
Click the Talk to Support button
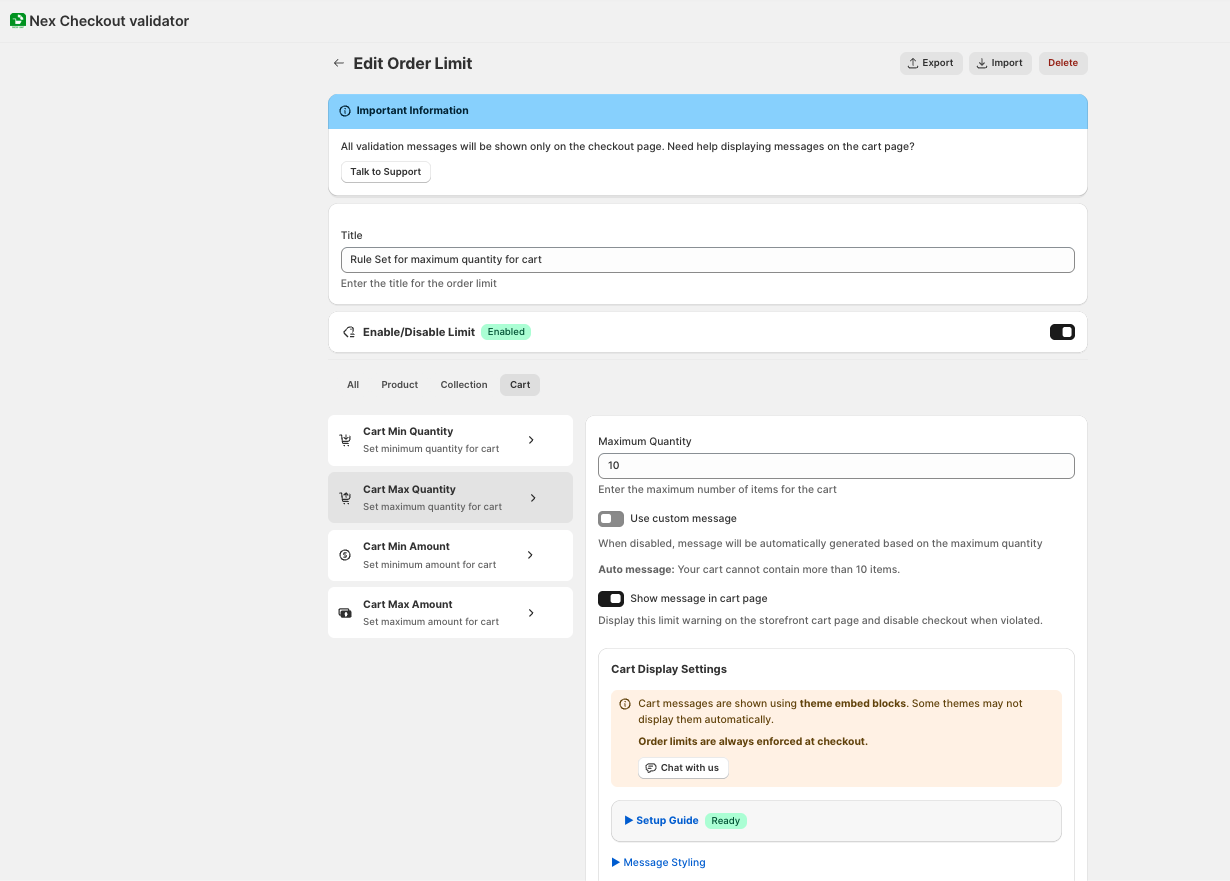(x=385, y=172)
